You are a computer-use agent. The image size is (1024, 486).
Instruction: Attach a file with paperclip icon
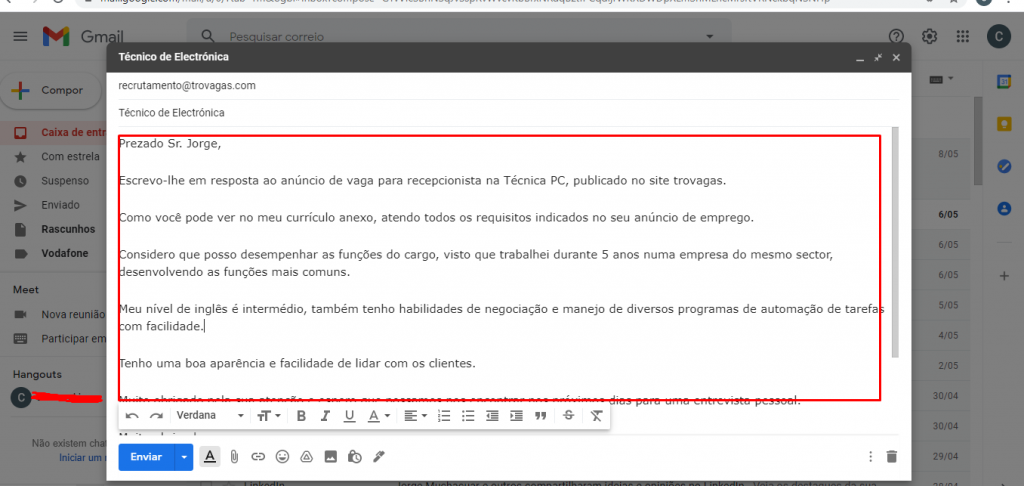pos(234,457)
